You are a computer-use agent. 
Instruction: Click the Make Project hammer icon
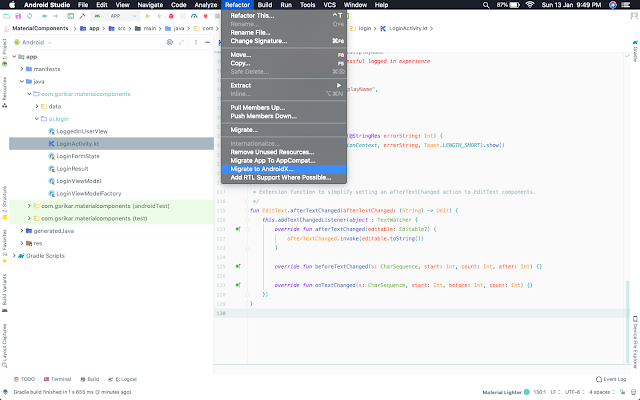point(82,16)
